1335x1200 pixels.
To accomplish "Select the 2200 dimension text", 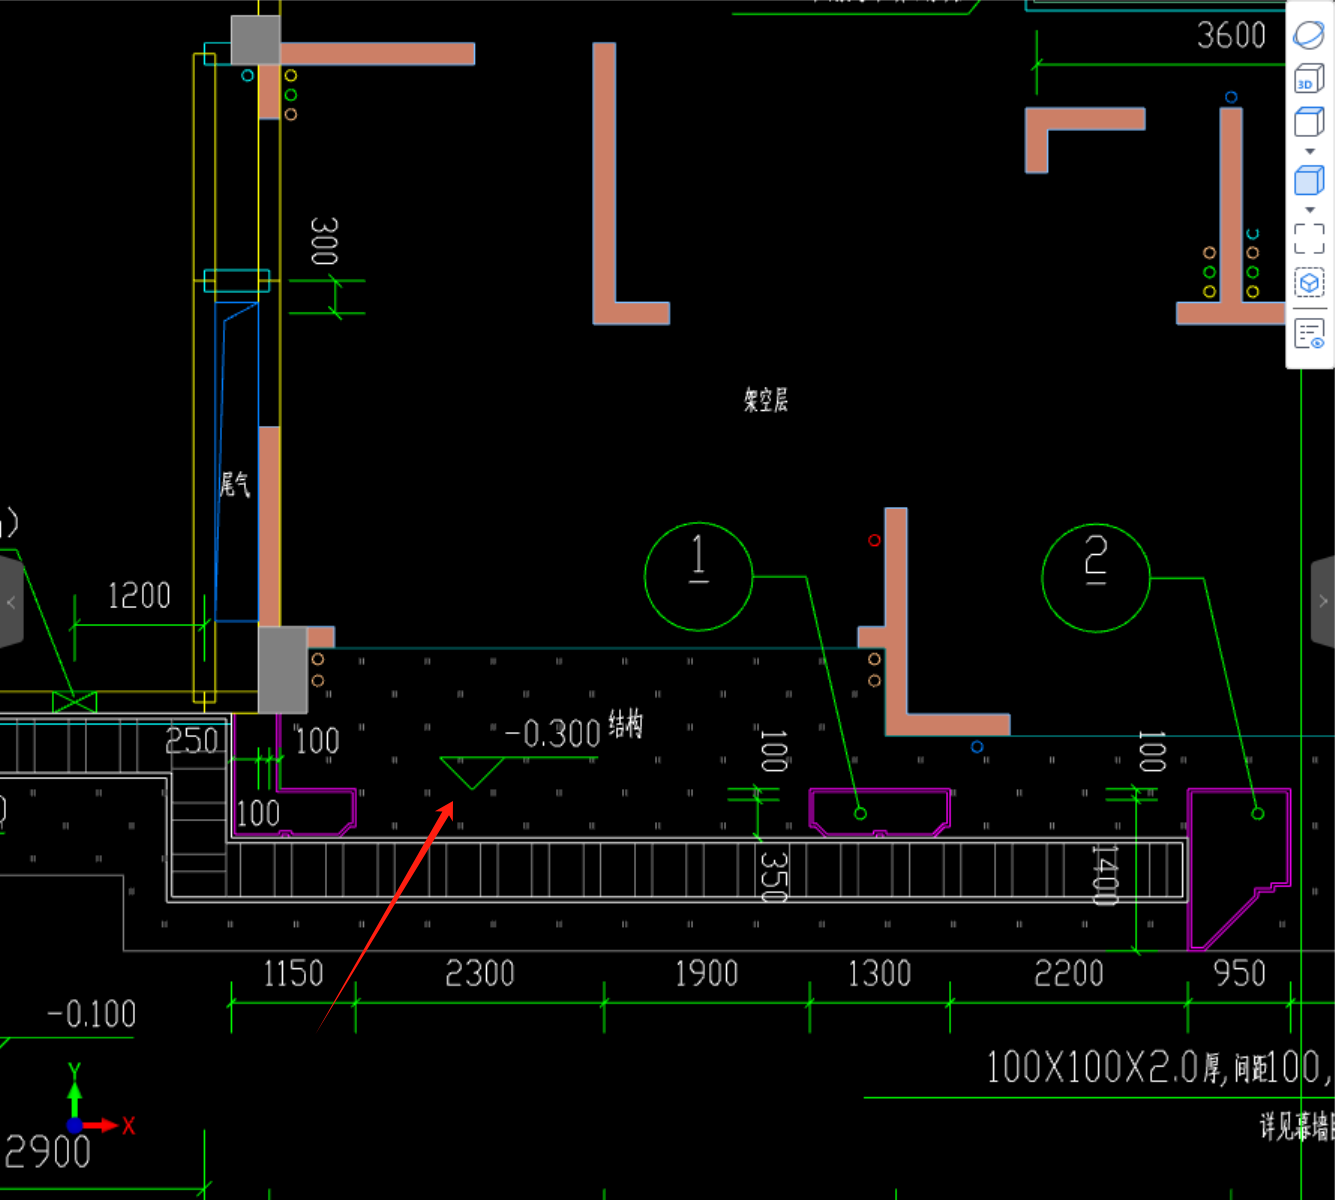I will pyautogui.click(x=1069, y=973).
